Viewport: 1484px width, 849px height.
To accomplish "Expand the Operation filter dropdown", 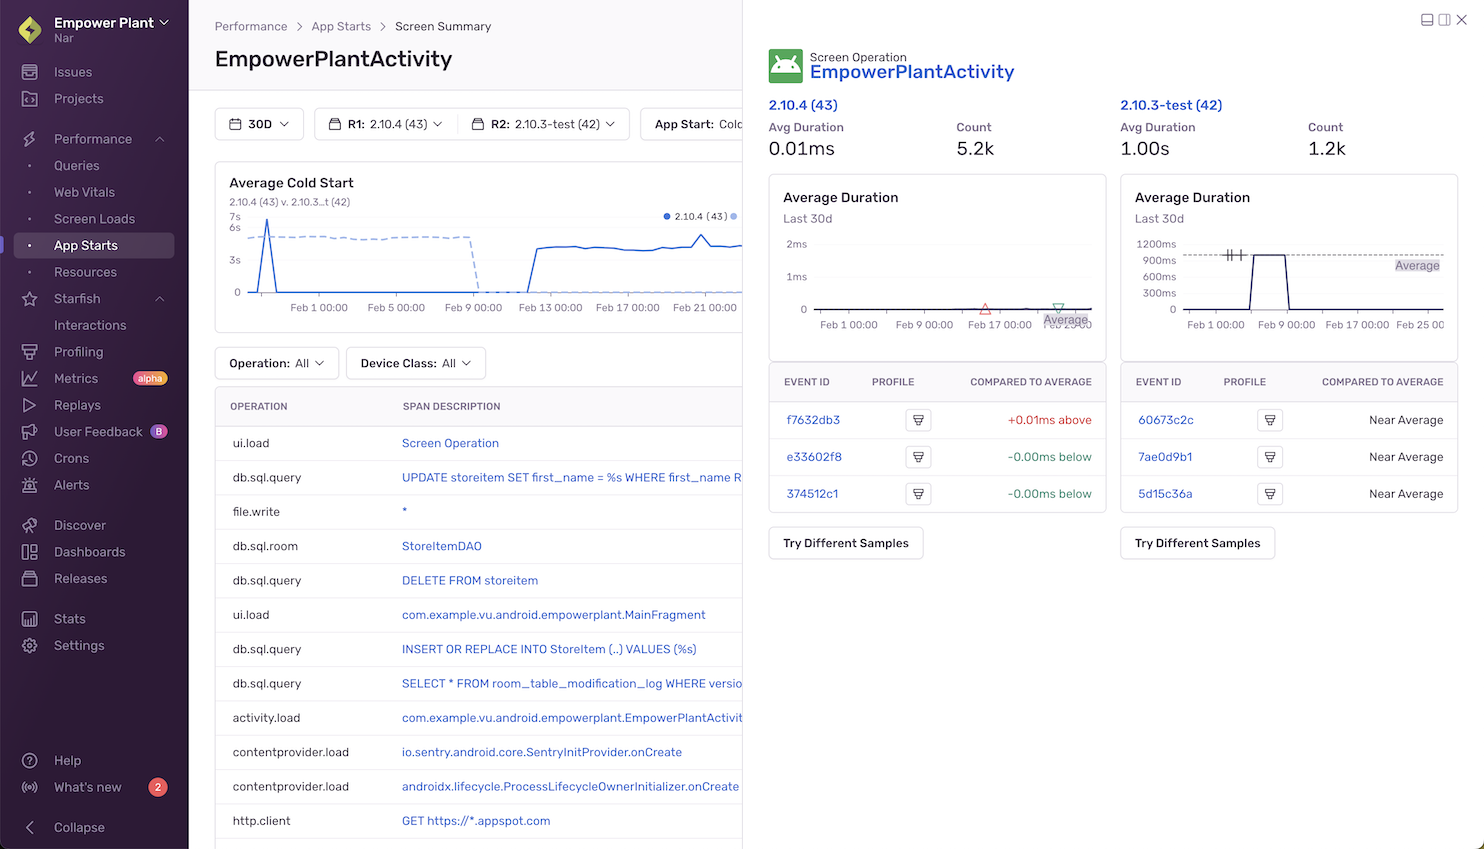I will [x=276, y=363].
